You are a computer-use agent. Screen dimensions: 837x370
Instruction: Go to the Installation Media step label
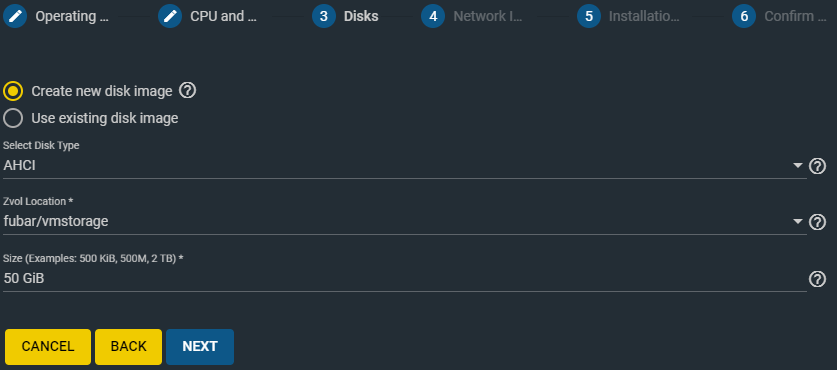click(644, 16)
